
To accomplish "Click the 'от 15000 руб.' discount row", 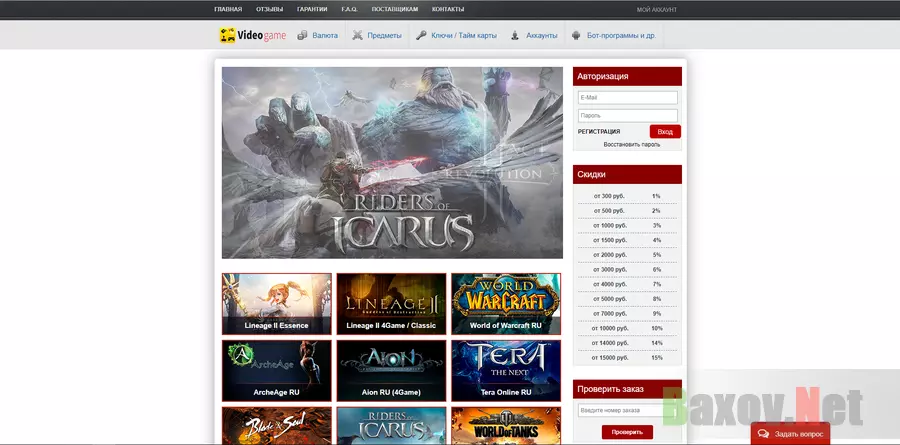I will [627, 358].
